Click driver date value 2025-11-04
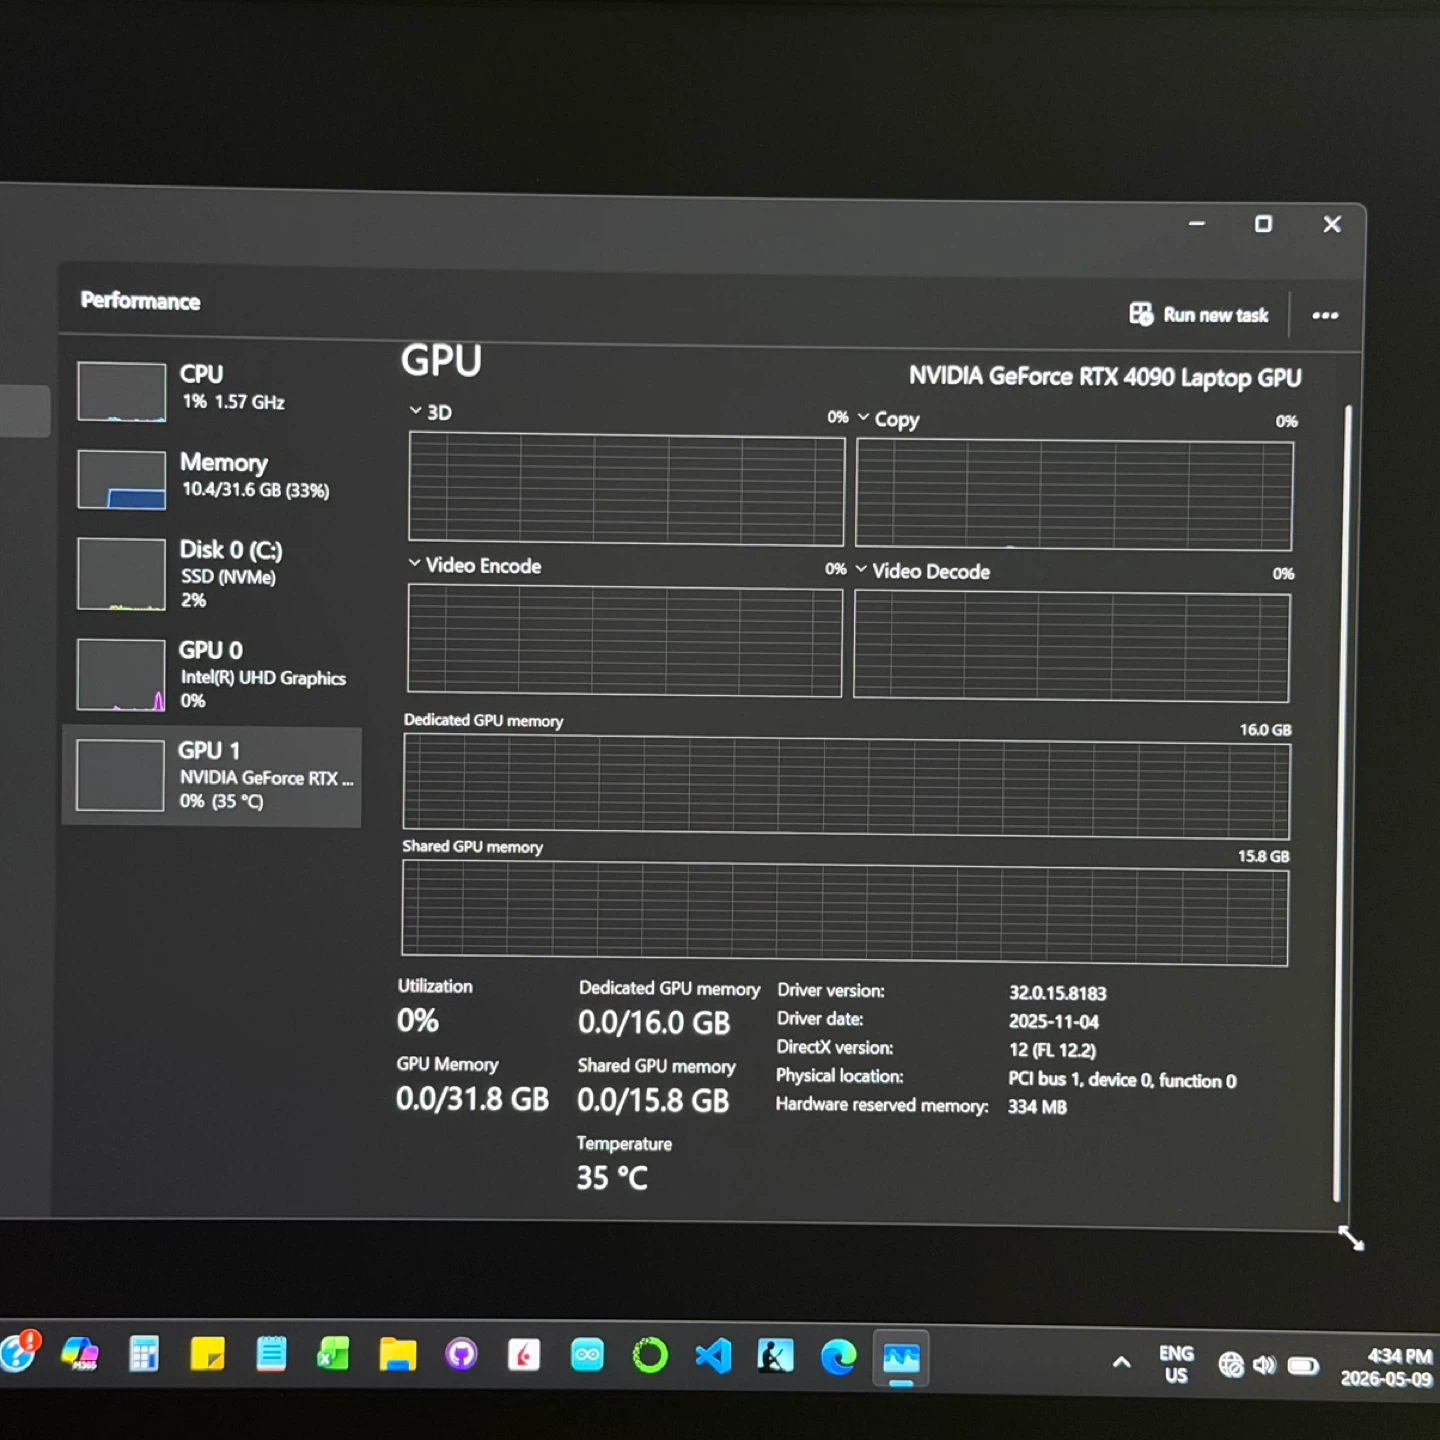This screenshot has width=1440, height=1440. (1053, 1021)
